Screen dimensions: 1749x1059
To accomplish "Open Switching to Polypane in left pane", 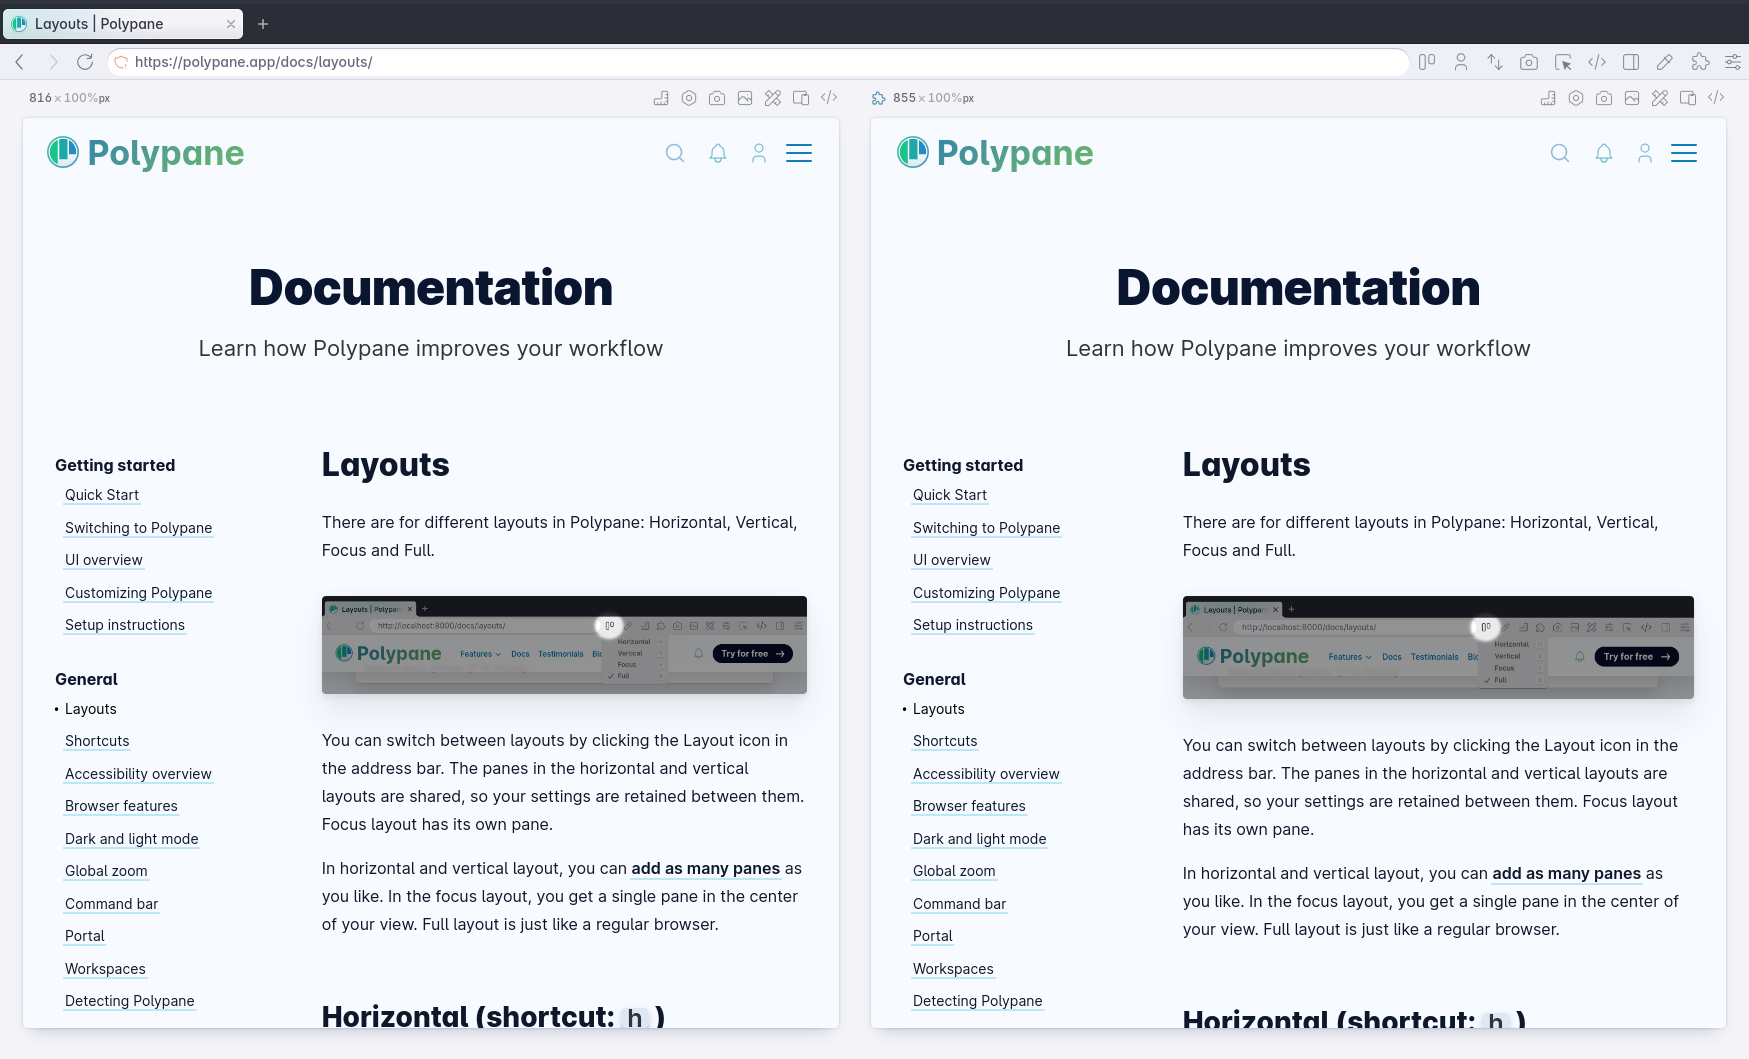I will (x=138, y=528).
